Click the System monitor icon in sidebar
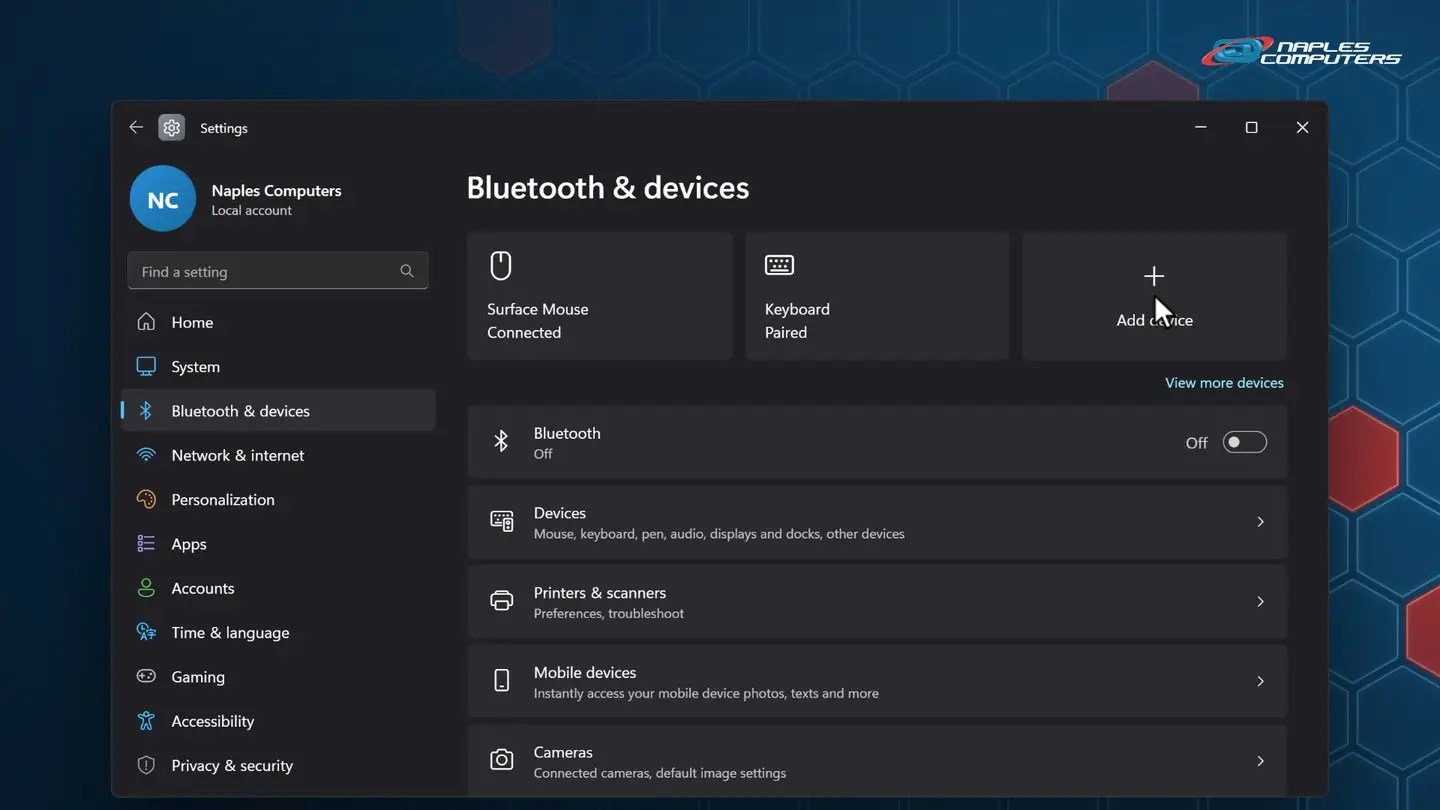 [x=146, y=366]
